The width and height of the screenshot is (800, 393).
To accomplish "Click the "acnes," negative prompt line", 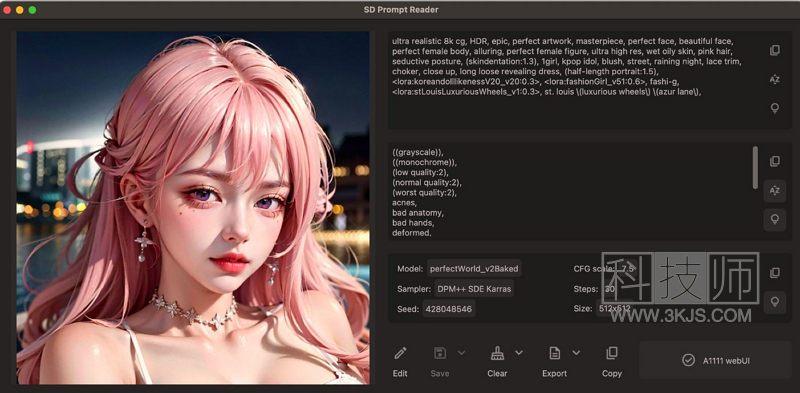I will tap(405, 203).
